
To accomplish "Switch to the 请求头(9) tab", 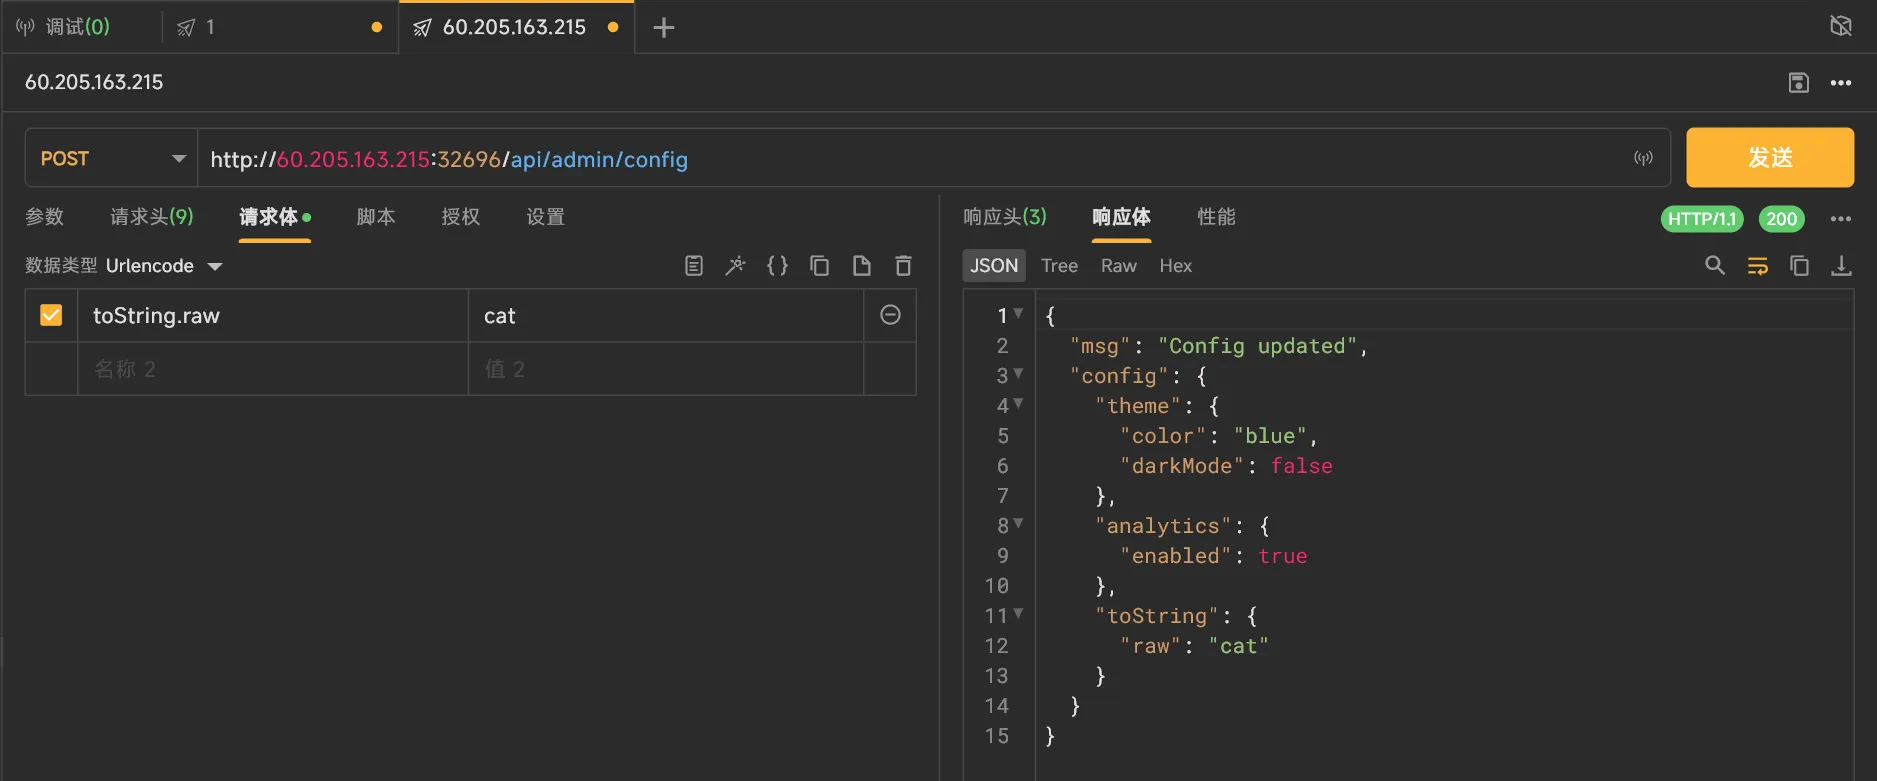I will 151,217.
